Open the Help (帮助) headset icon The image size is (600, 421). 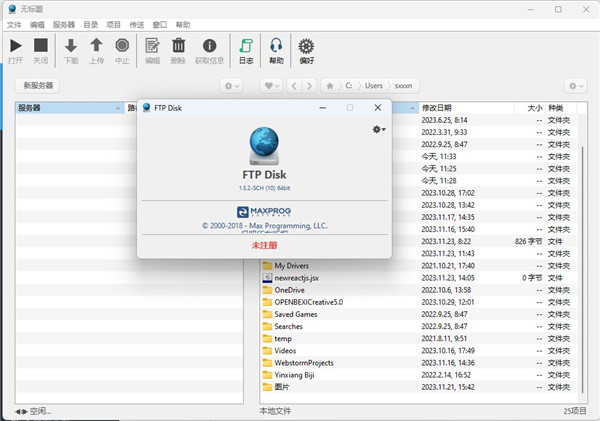pos(276,46)
